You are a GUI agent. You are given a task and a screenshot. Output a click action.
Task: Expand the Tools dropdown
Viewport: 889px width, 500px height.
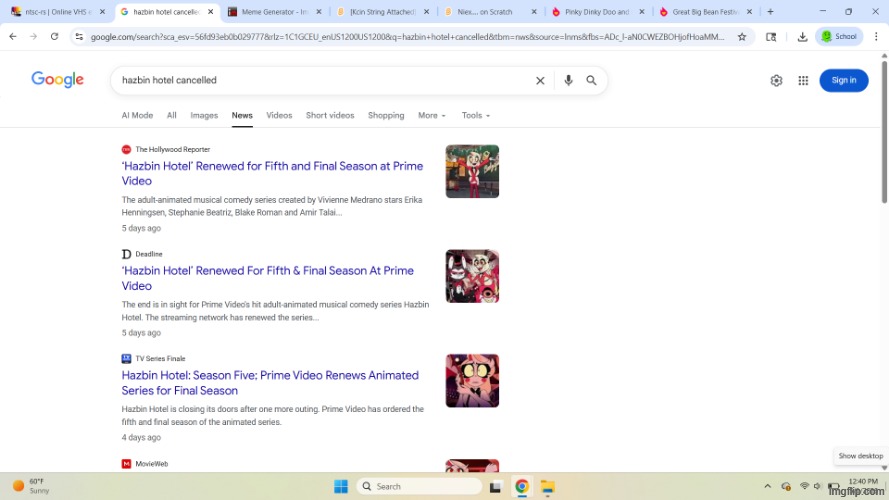click(476, 115)
